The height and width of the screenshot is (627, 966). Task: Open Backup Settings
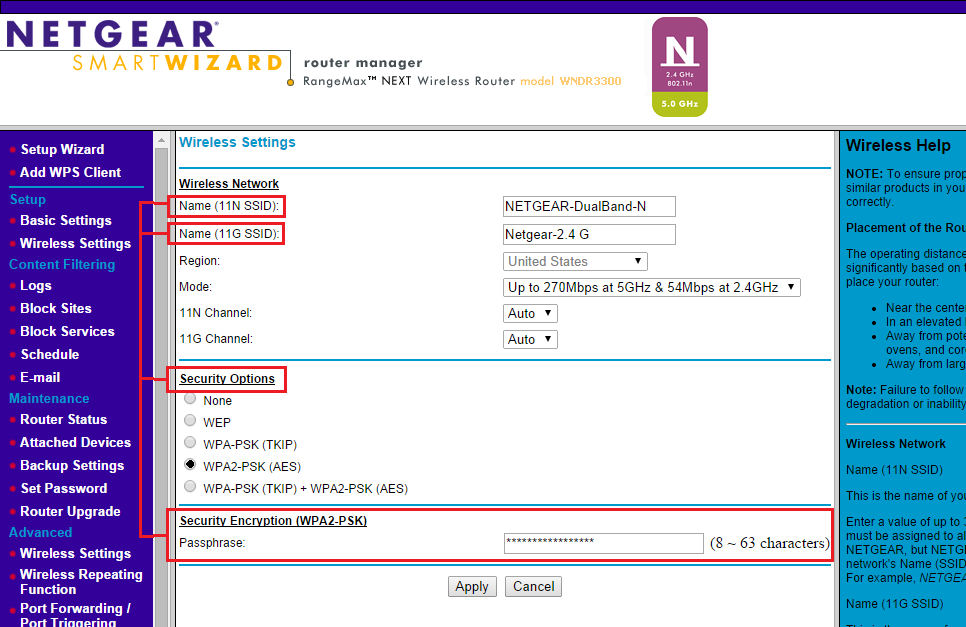[x=72, y=466]
